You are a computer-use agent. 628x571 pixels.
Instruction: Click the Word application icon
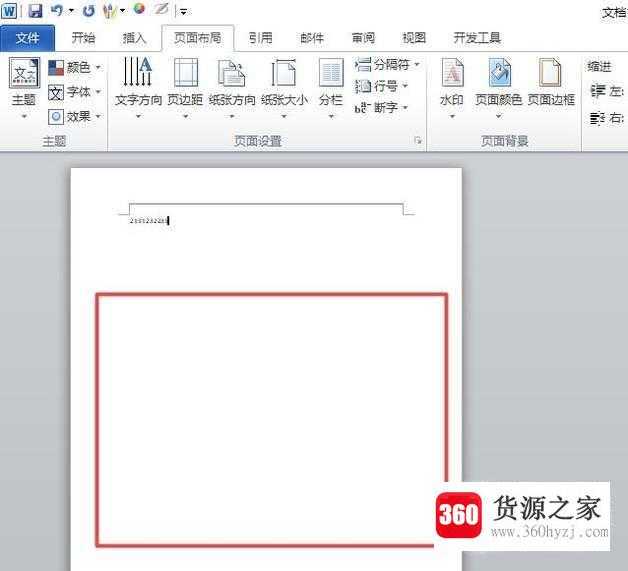pos(9,11)
